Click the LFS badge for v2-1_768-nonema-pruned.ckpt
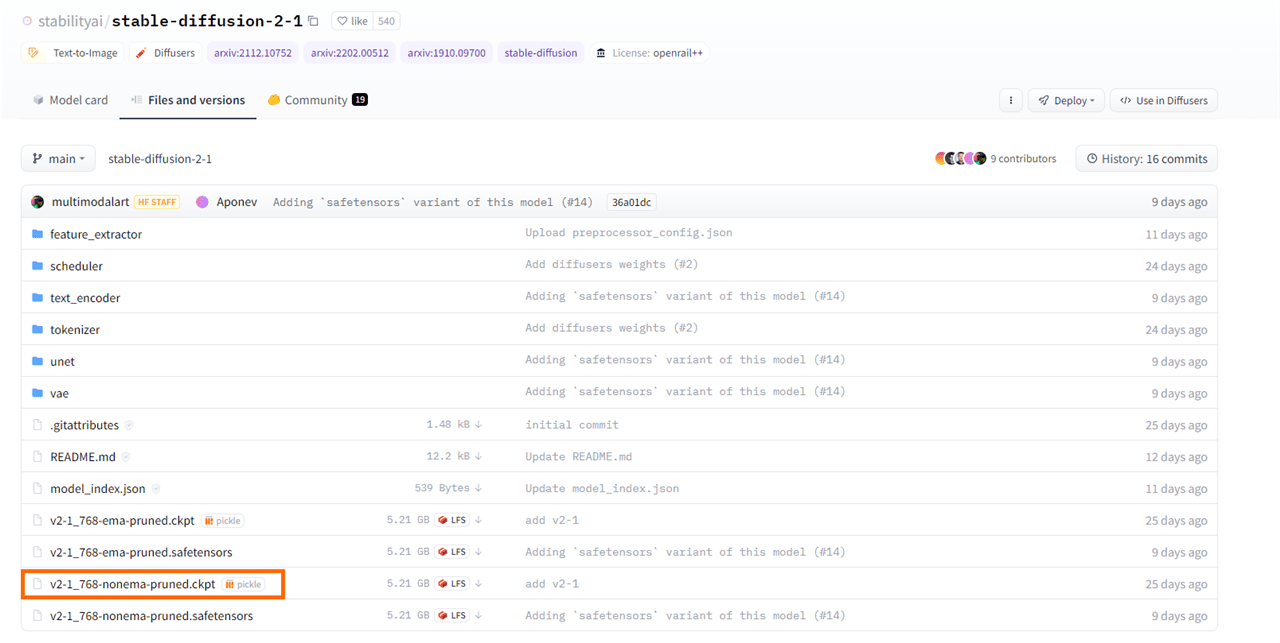 pos(452,584)
